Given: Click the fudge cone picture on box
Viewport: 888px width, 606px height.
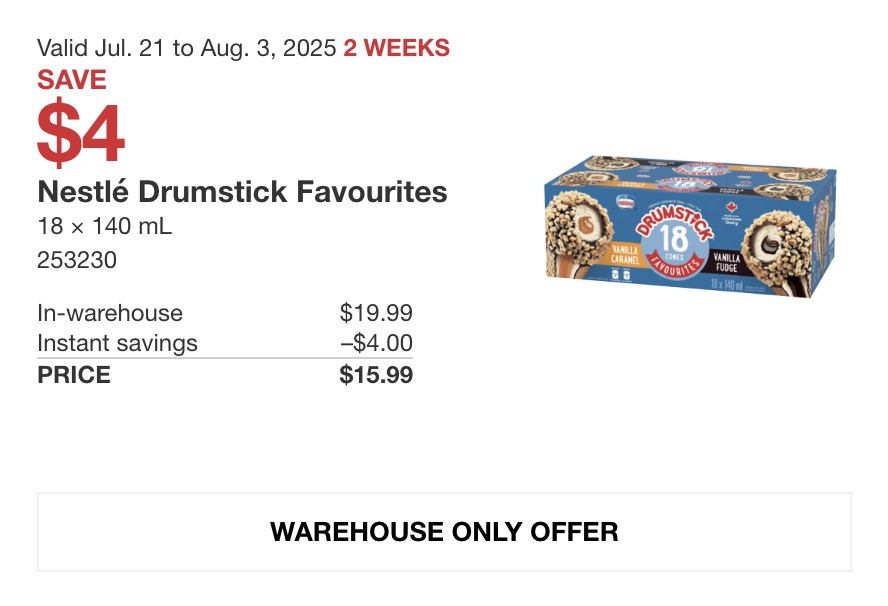Looking at the screenshot, I should pyautogui.click(x=777, y=252).
